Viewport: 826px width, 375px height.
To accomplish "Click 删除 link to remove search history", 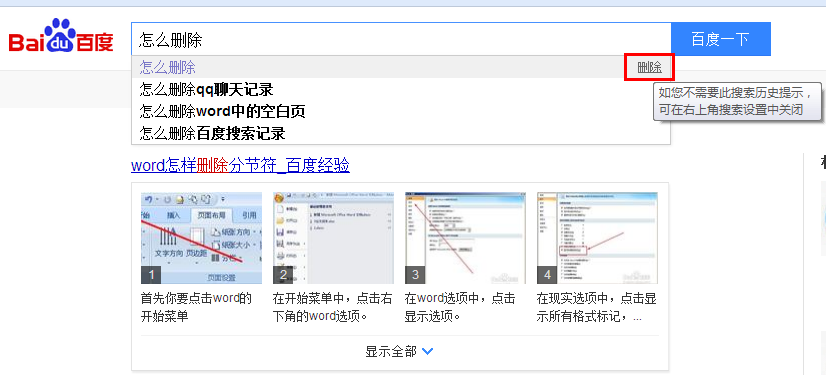I will pyautogui.click(x=650, y=67).
